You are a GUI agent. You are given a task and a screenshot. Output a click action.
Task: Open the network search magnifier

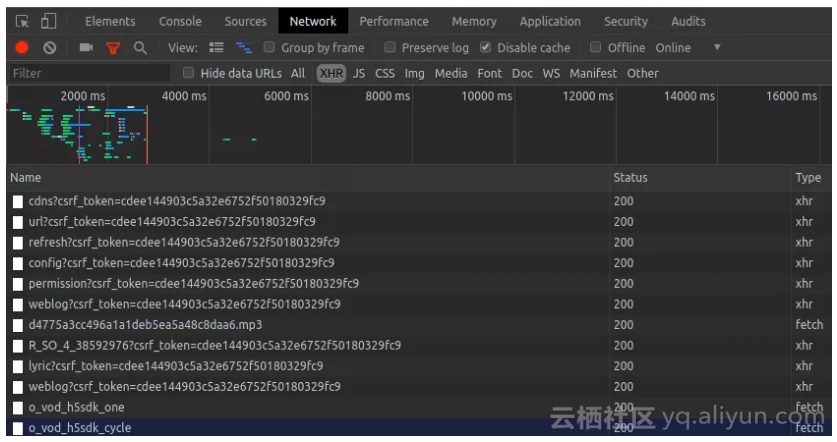[x=140, y=48]
